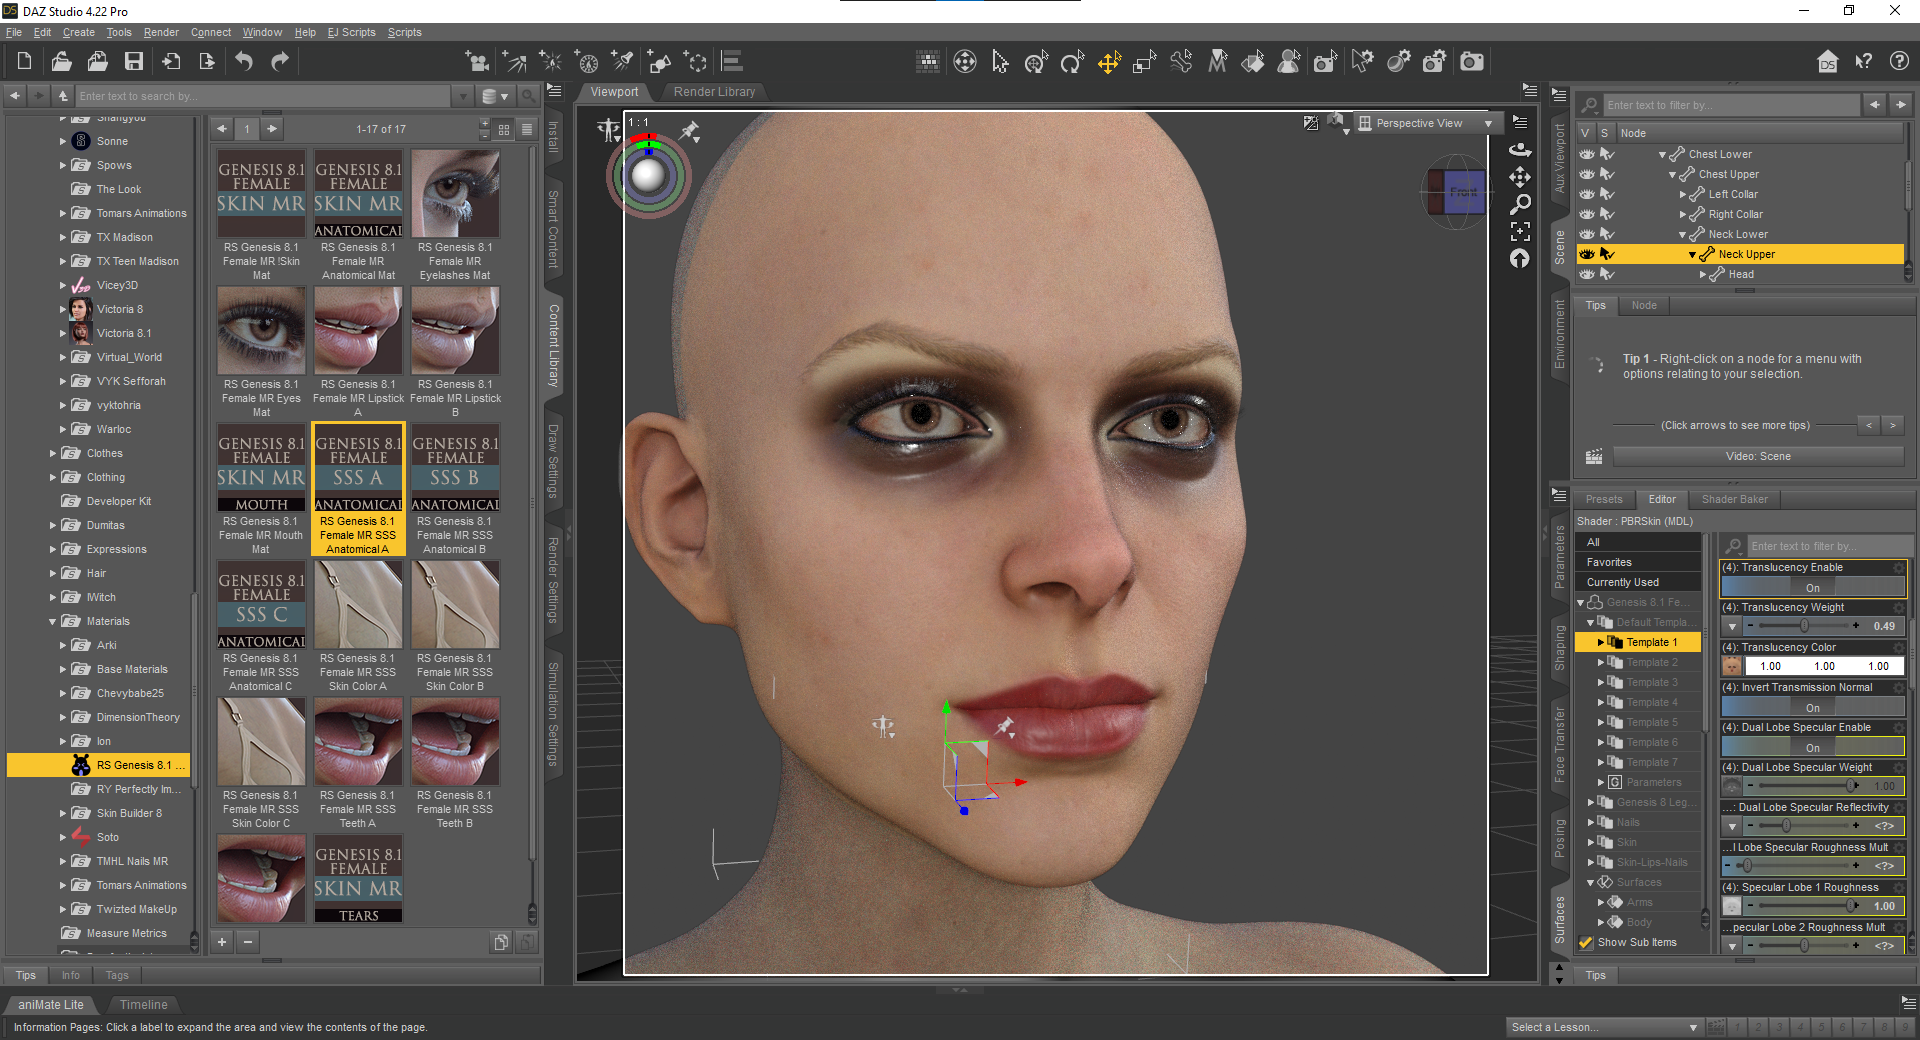Go to next content page arrow

[272, 129]
